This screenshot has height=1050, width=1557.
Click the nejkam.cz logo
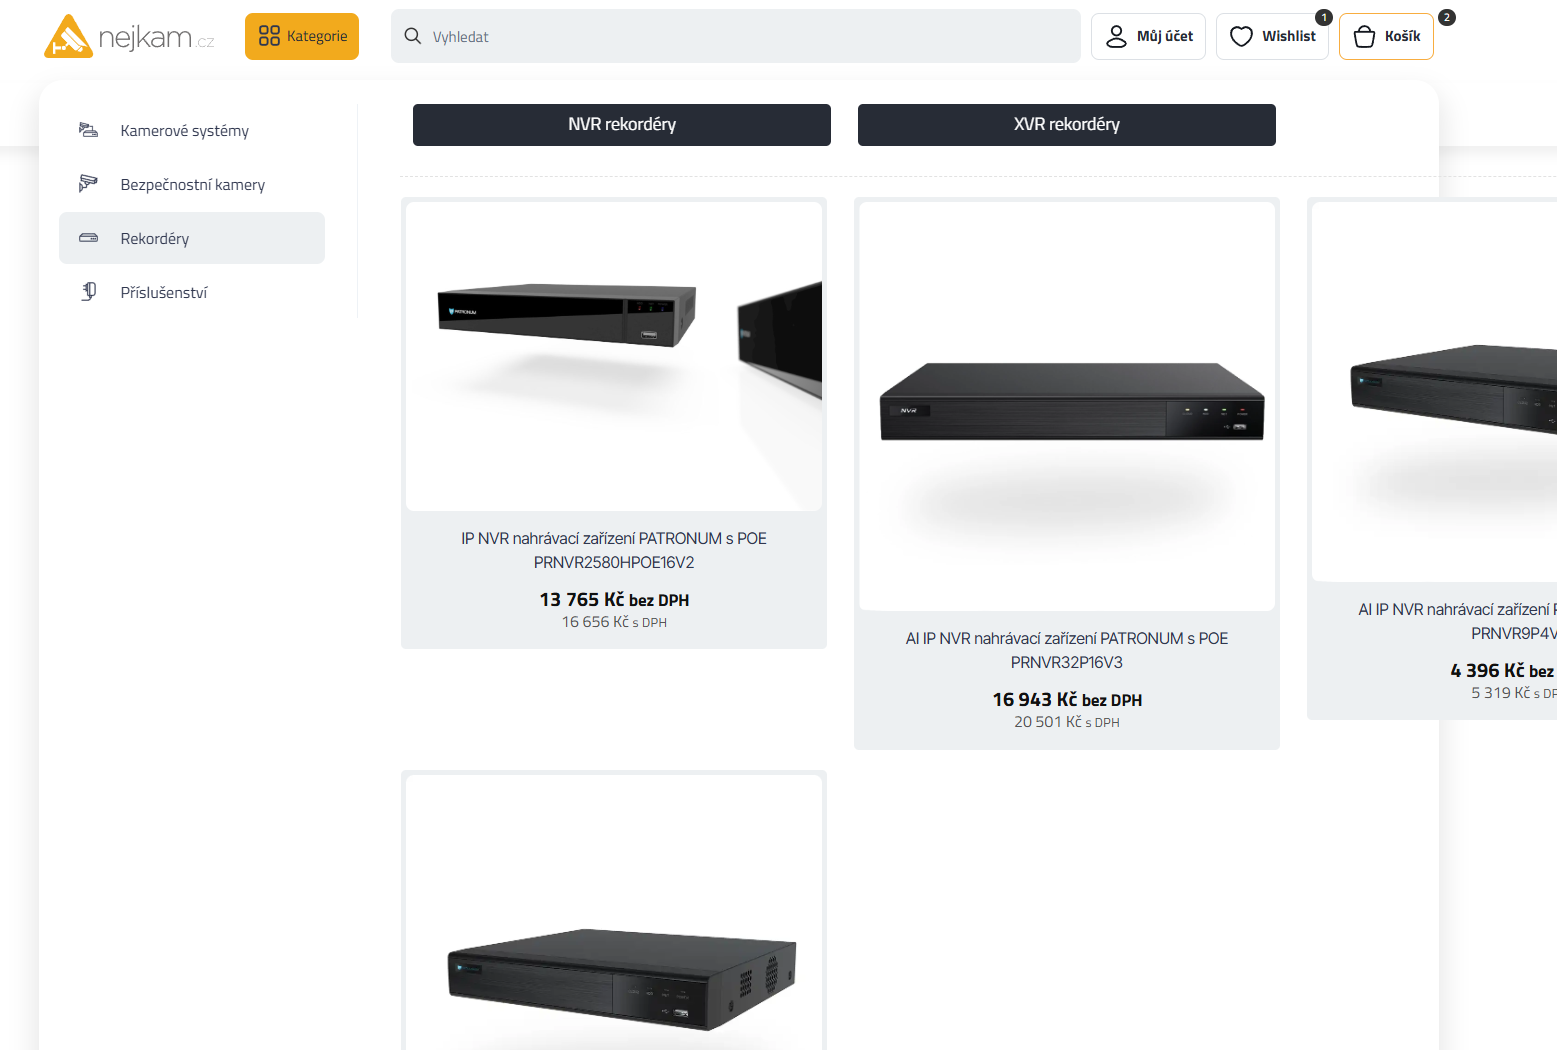click(129, 37)
